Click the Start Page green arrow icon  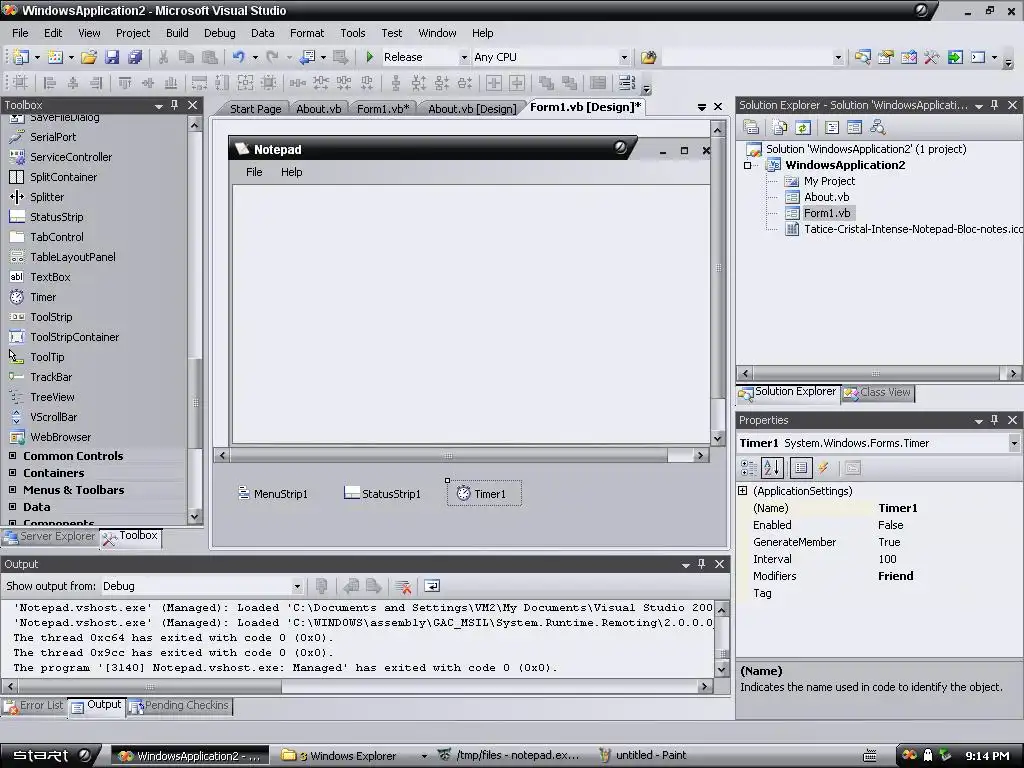955,57
